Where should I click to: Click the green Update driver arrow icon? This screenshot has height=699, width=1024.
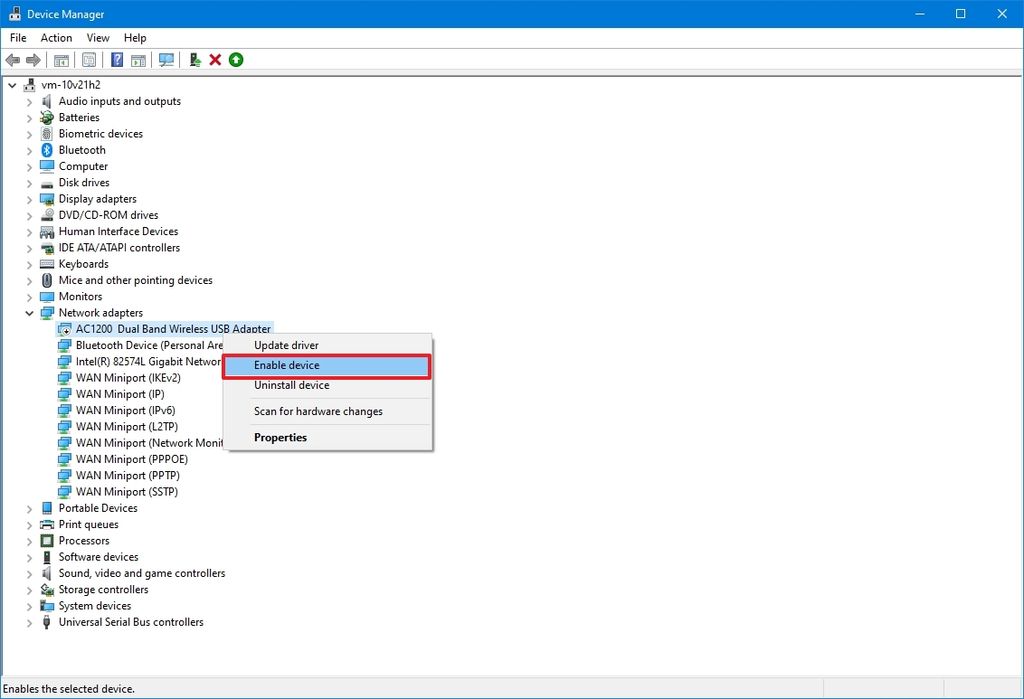click(236, 60)
